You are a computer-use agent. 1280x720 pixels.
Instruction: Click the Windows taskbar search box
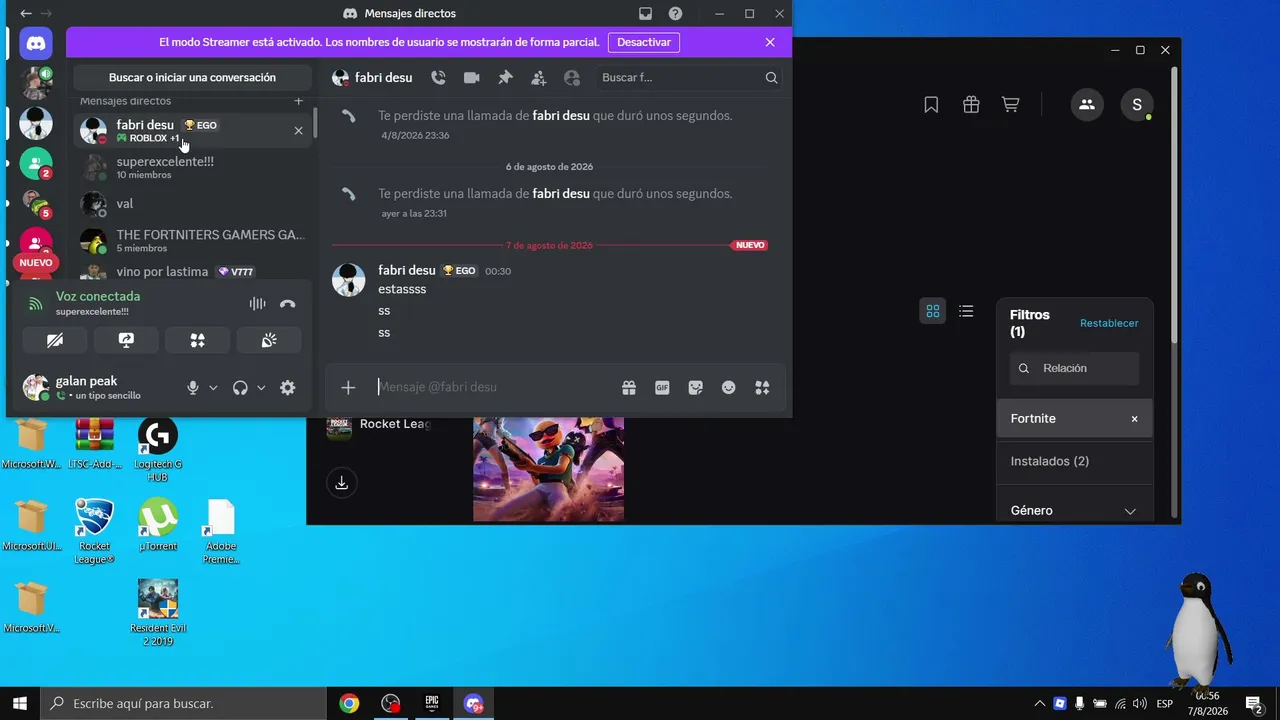[183, 703]
